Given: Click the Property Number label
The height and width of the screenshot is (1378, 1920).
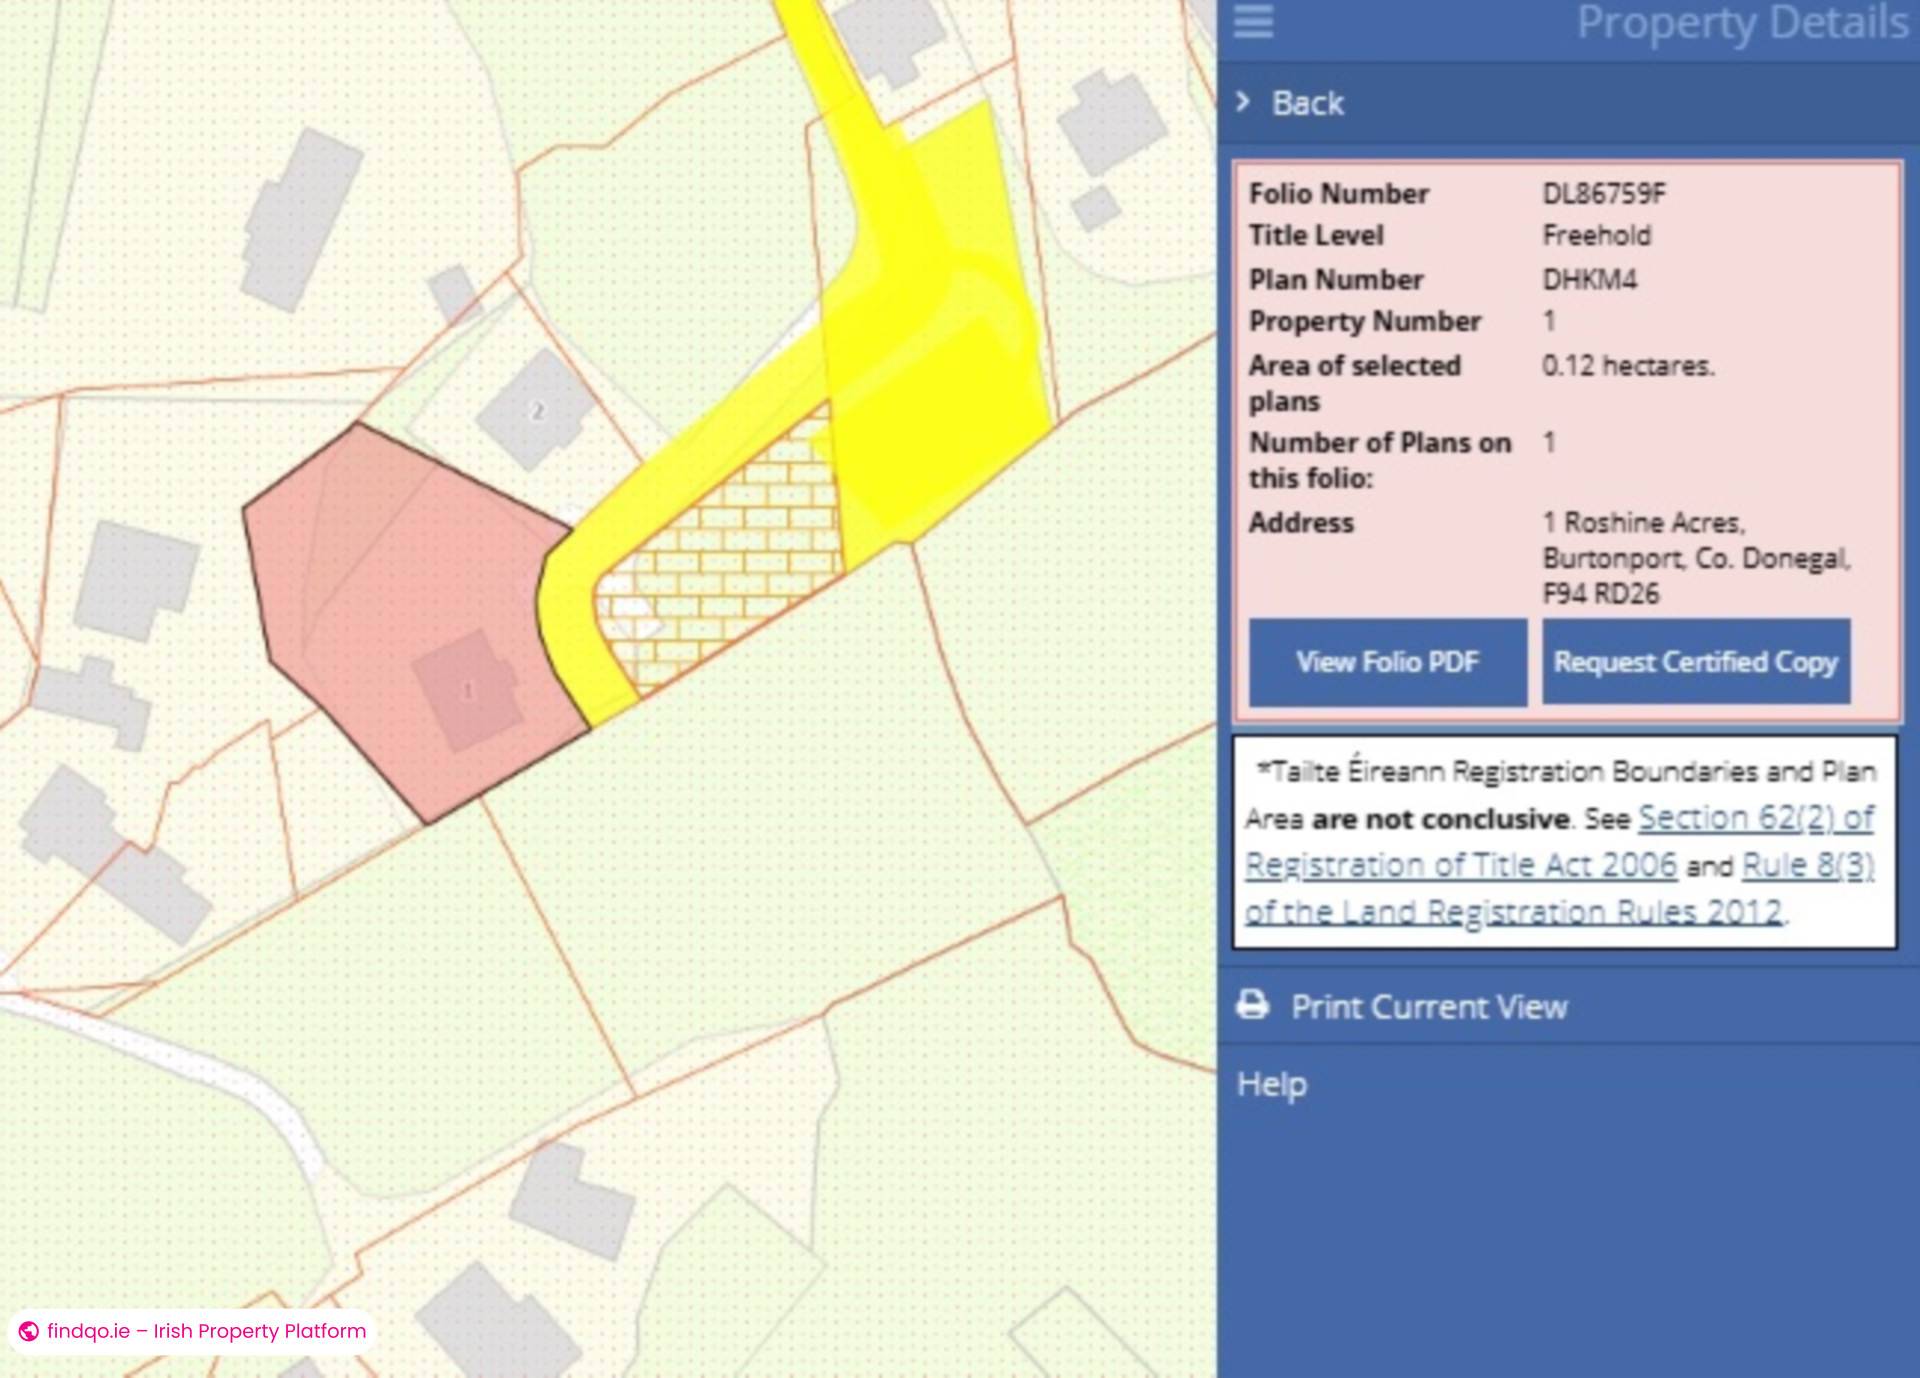Looking at the screenshot, I should point(1365,322).
